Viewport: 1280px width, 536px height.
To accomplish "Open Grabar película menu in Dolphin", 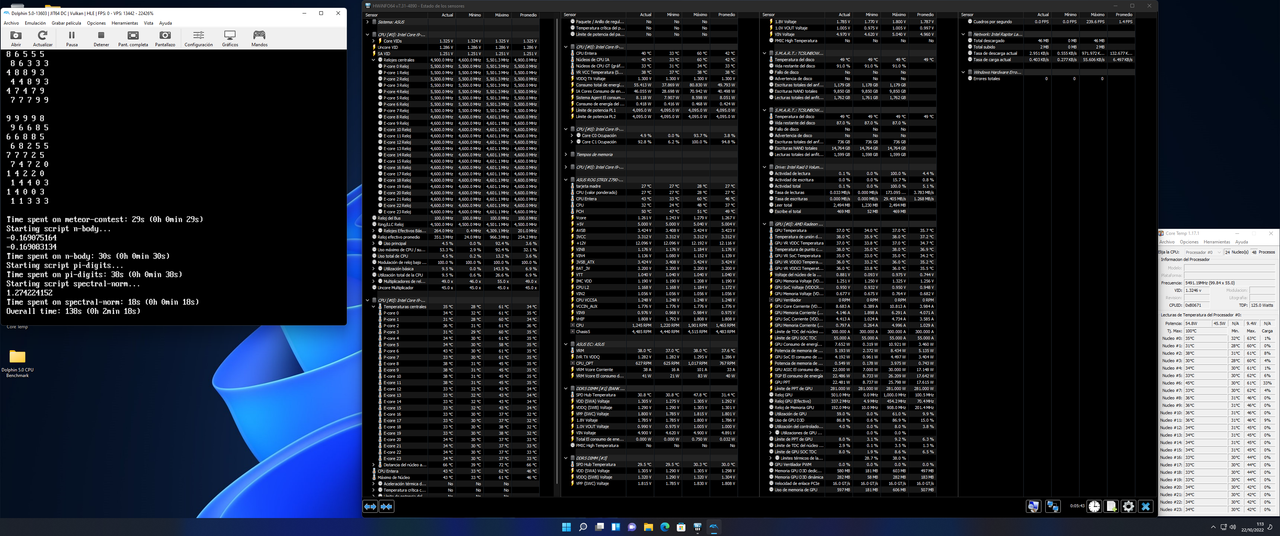I will [x=66, y=22].
